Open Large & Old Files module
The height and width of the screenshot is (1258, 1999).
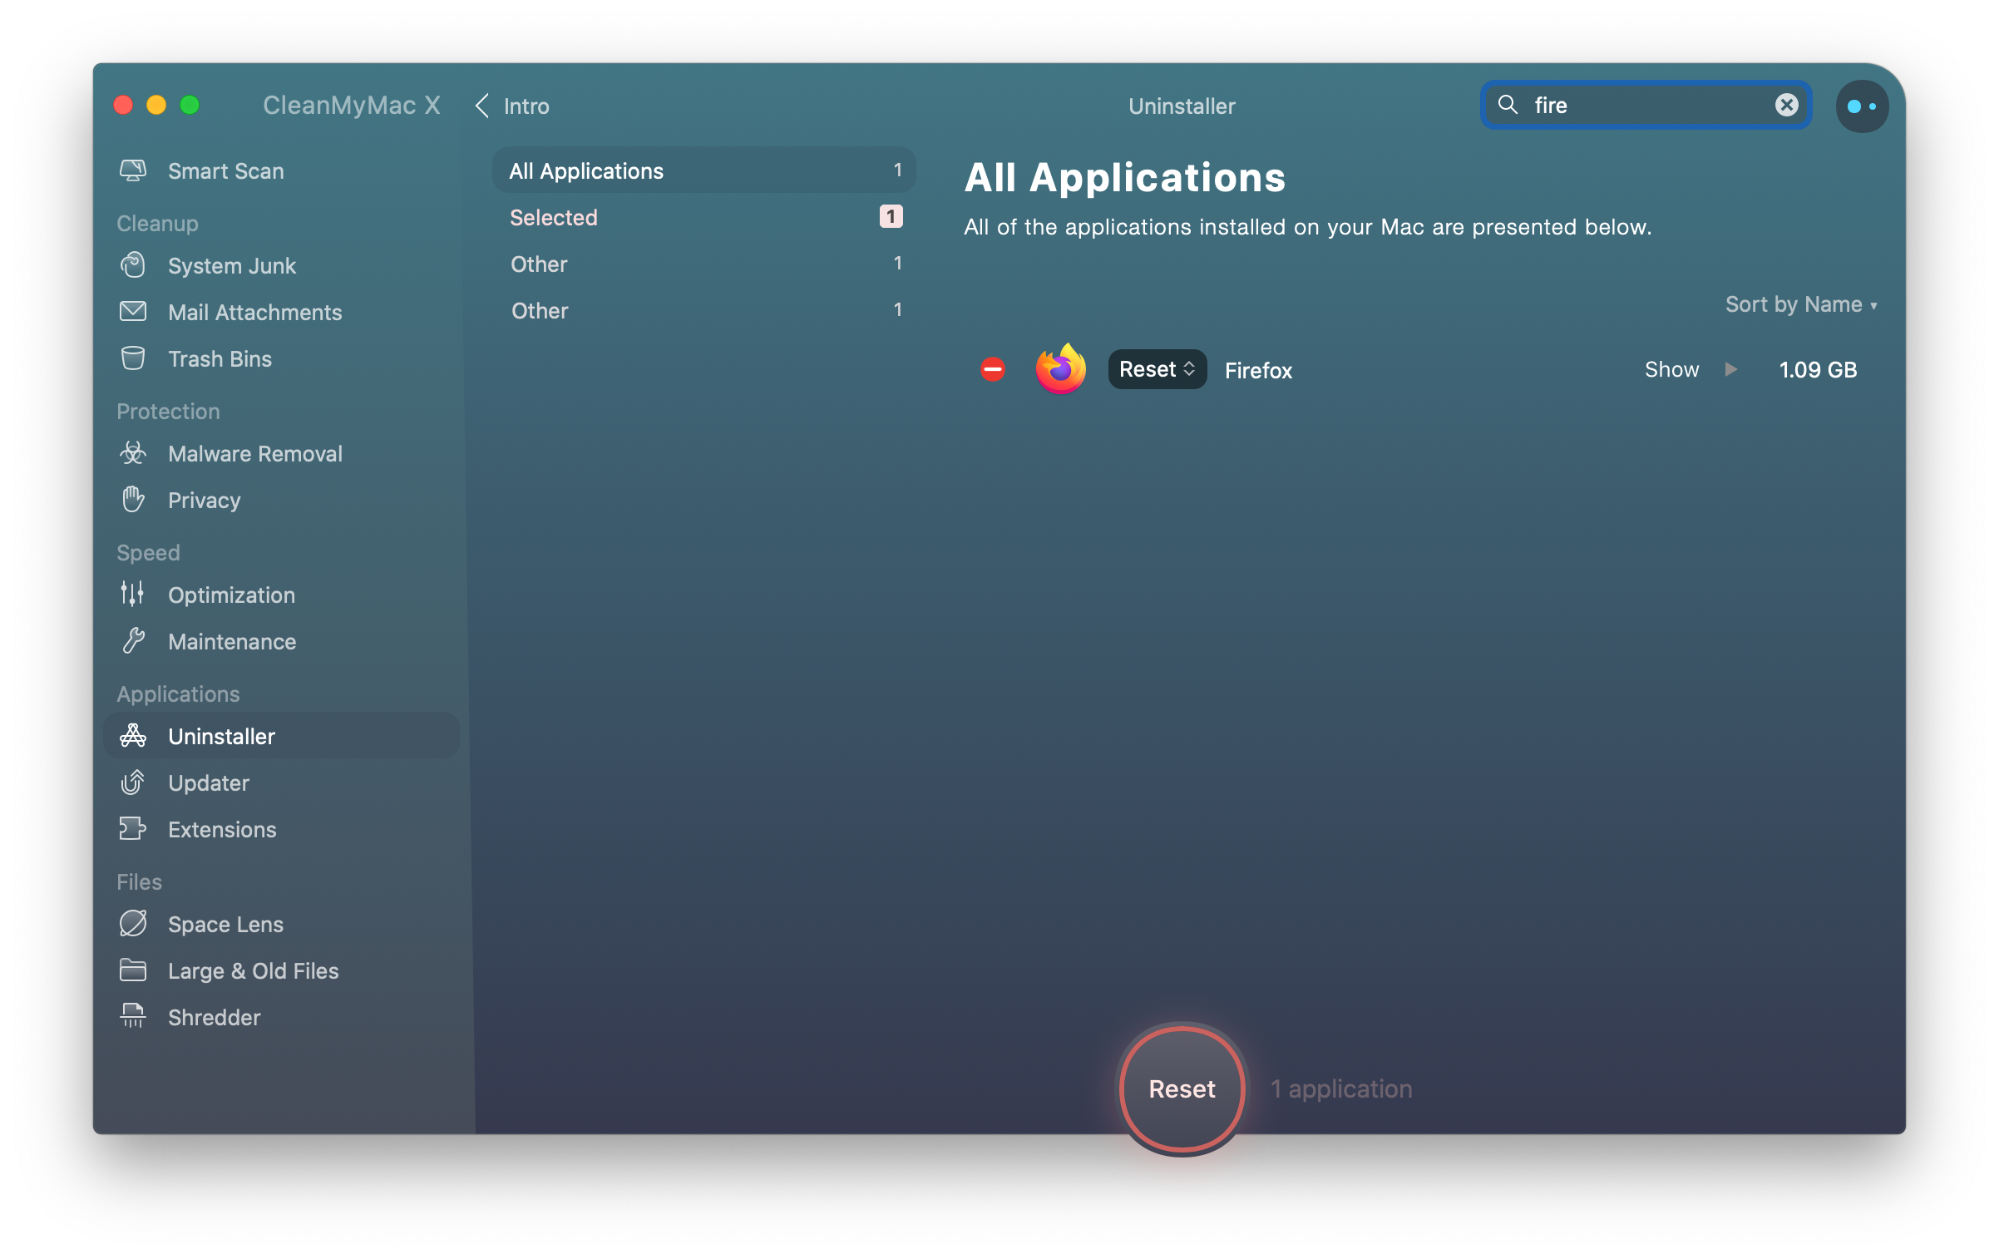pos(282,970)
